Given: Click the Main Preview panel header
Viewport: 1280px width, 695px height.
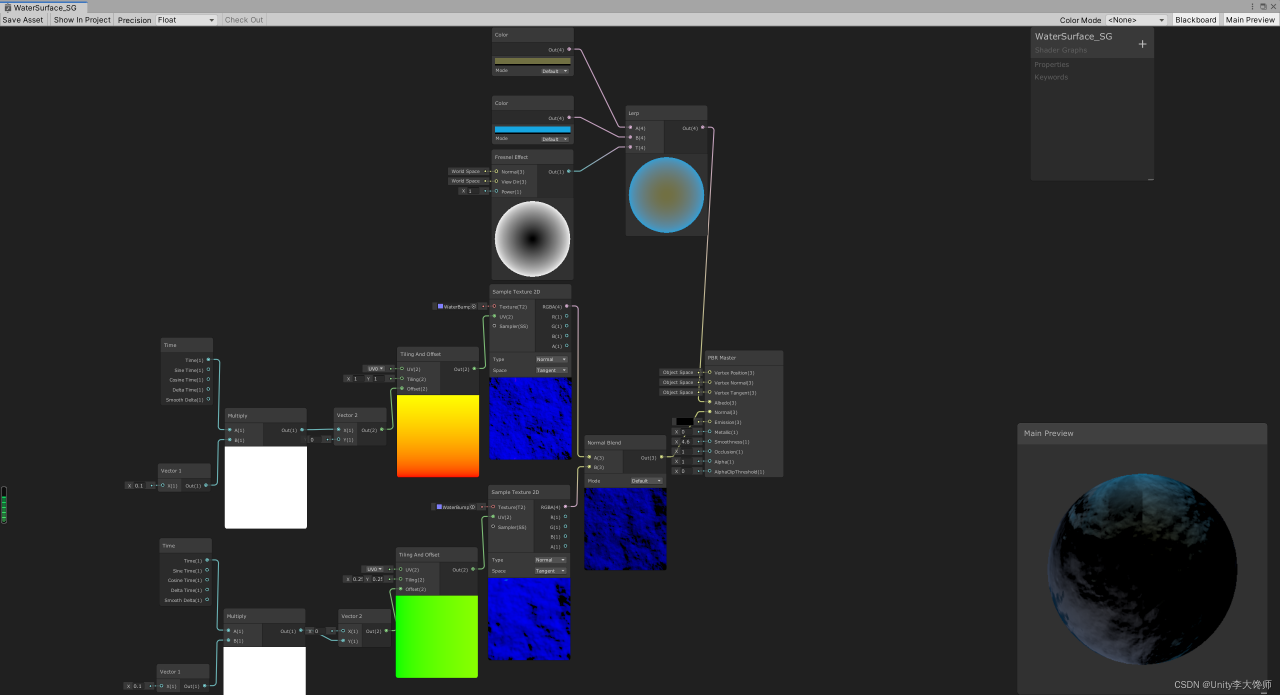Looking at the screenshot, I should pos(1142,433).
